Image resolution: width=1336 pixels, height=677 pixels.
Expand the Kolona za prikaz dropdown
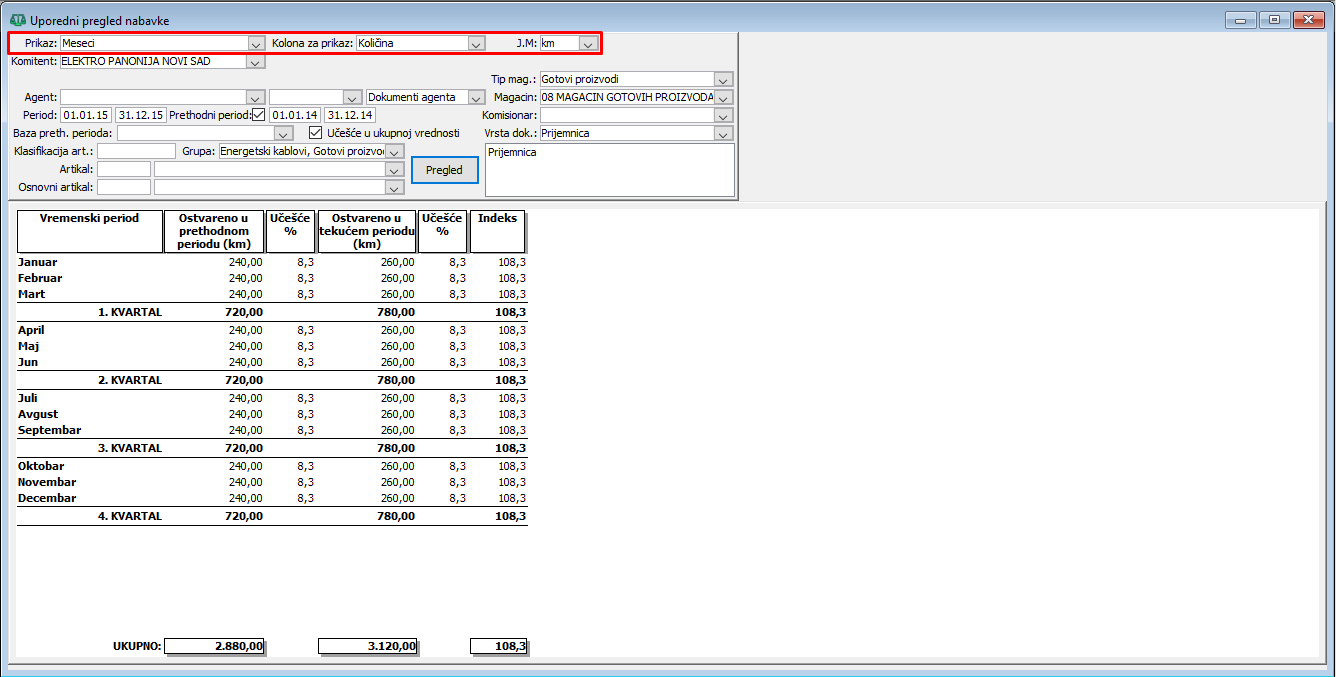click(476, 44)
